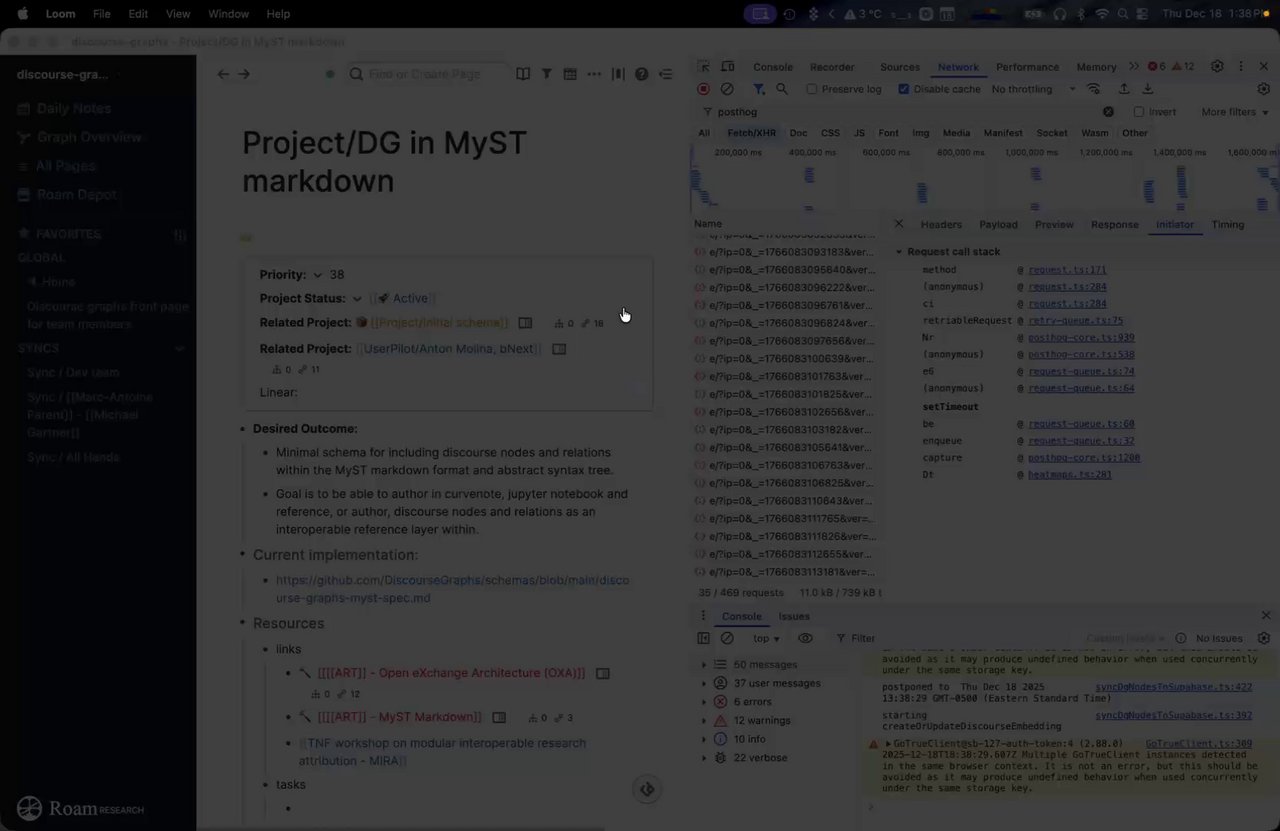Open posthog-core.ts:1200 source link
This screenshot has width=1280, height=831.
pyautogui.click(x=1084, y=458)
